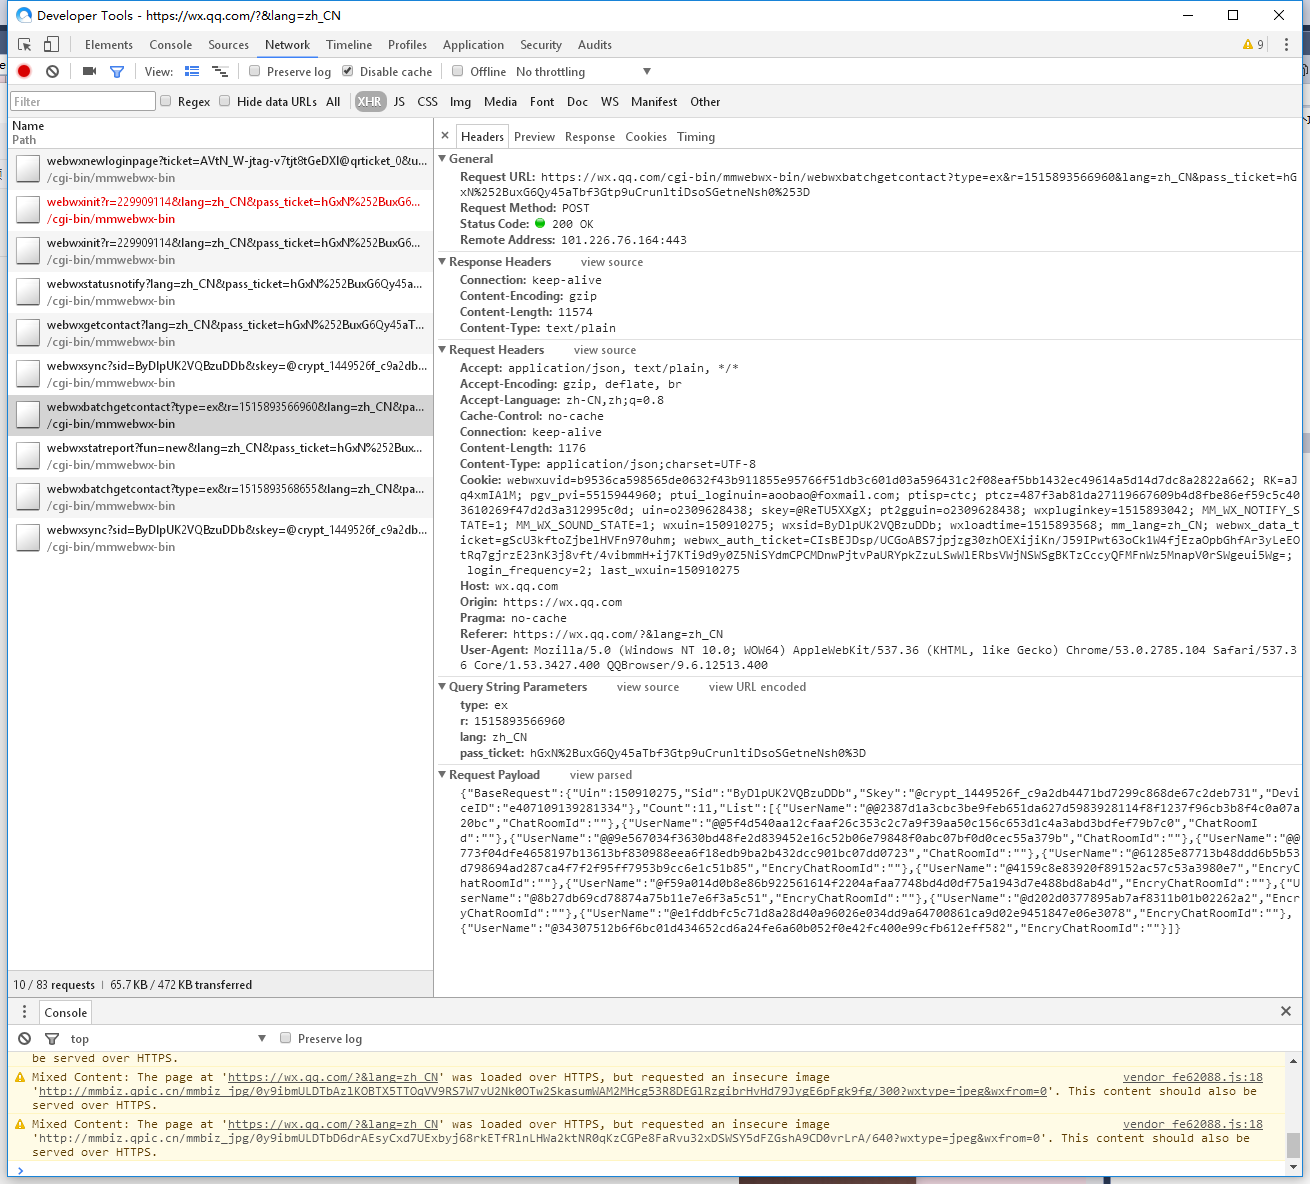
Task: Collapse the Request Payload section
Action: (443, 774)
